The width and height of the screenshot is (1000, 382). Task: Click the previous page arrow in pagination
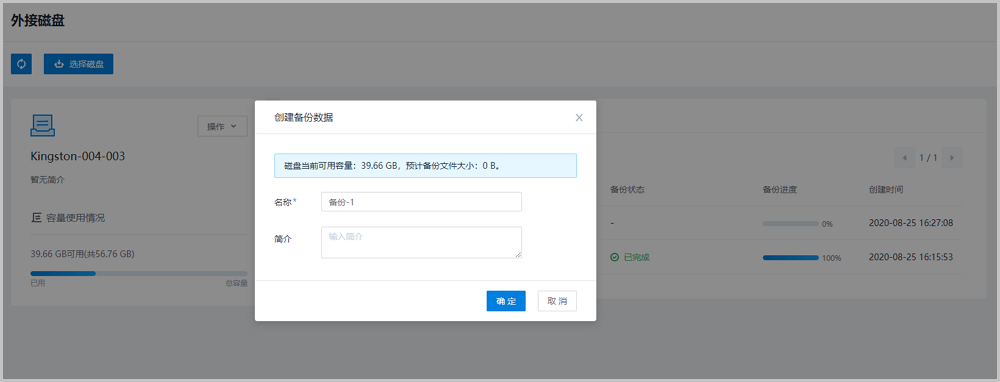[905, 158]
